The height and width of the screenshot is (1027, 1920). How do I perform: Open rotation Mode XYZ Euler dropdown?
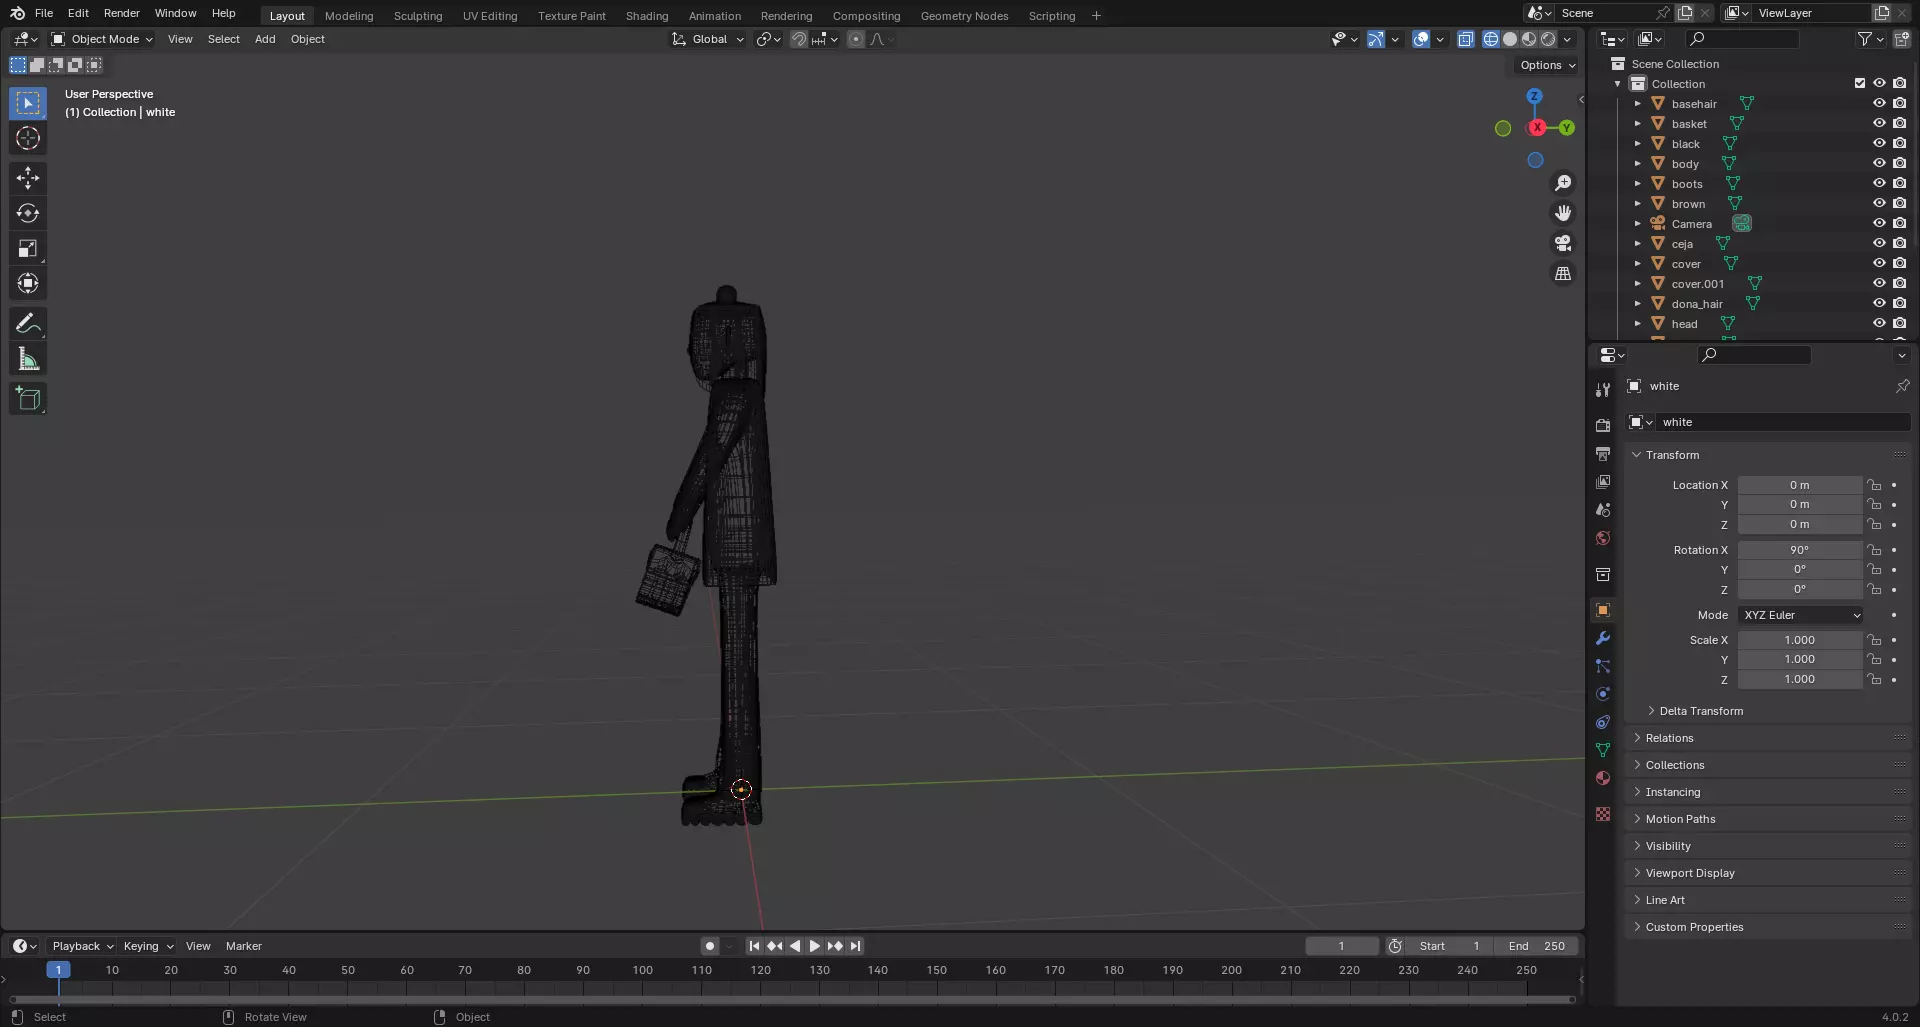click(x=1800, y=615)
